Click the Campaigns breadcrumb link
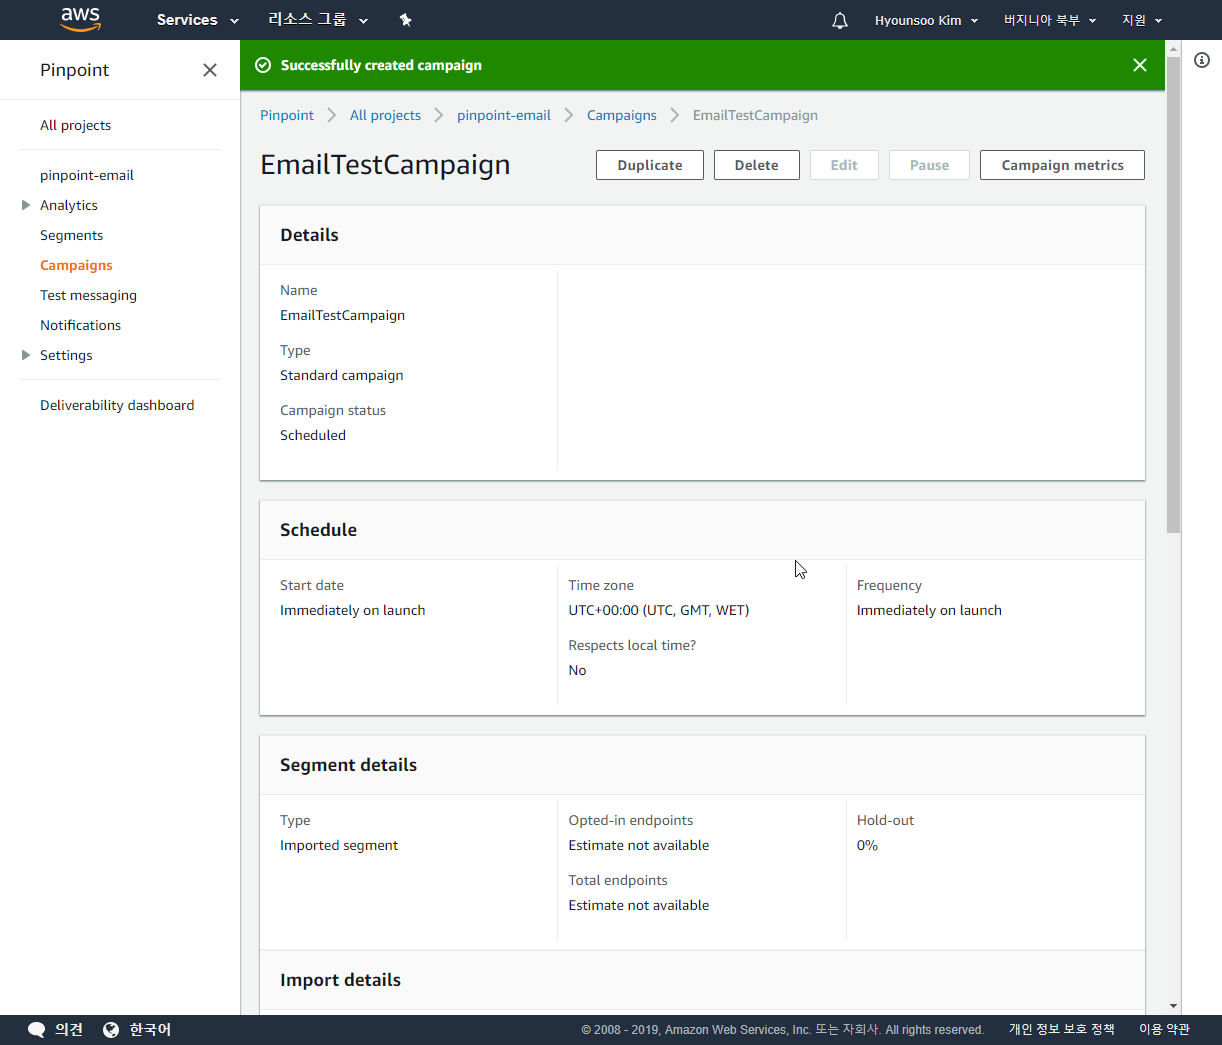The image size is (1222, 1045). tap(622, 115)
